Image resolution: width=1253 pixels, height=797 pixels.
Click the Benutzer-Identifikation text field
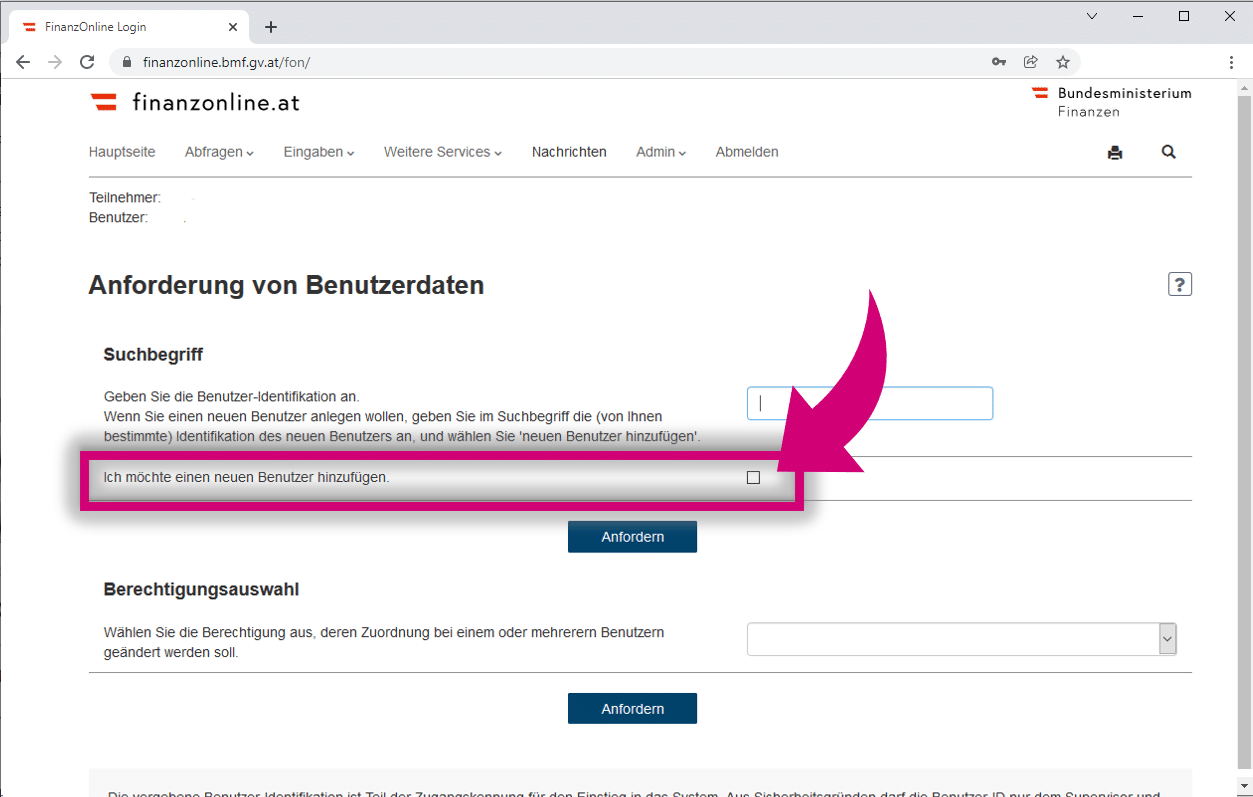(869, 404)
